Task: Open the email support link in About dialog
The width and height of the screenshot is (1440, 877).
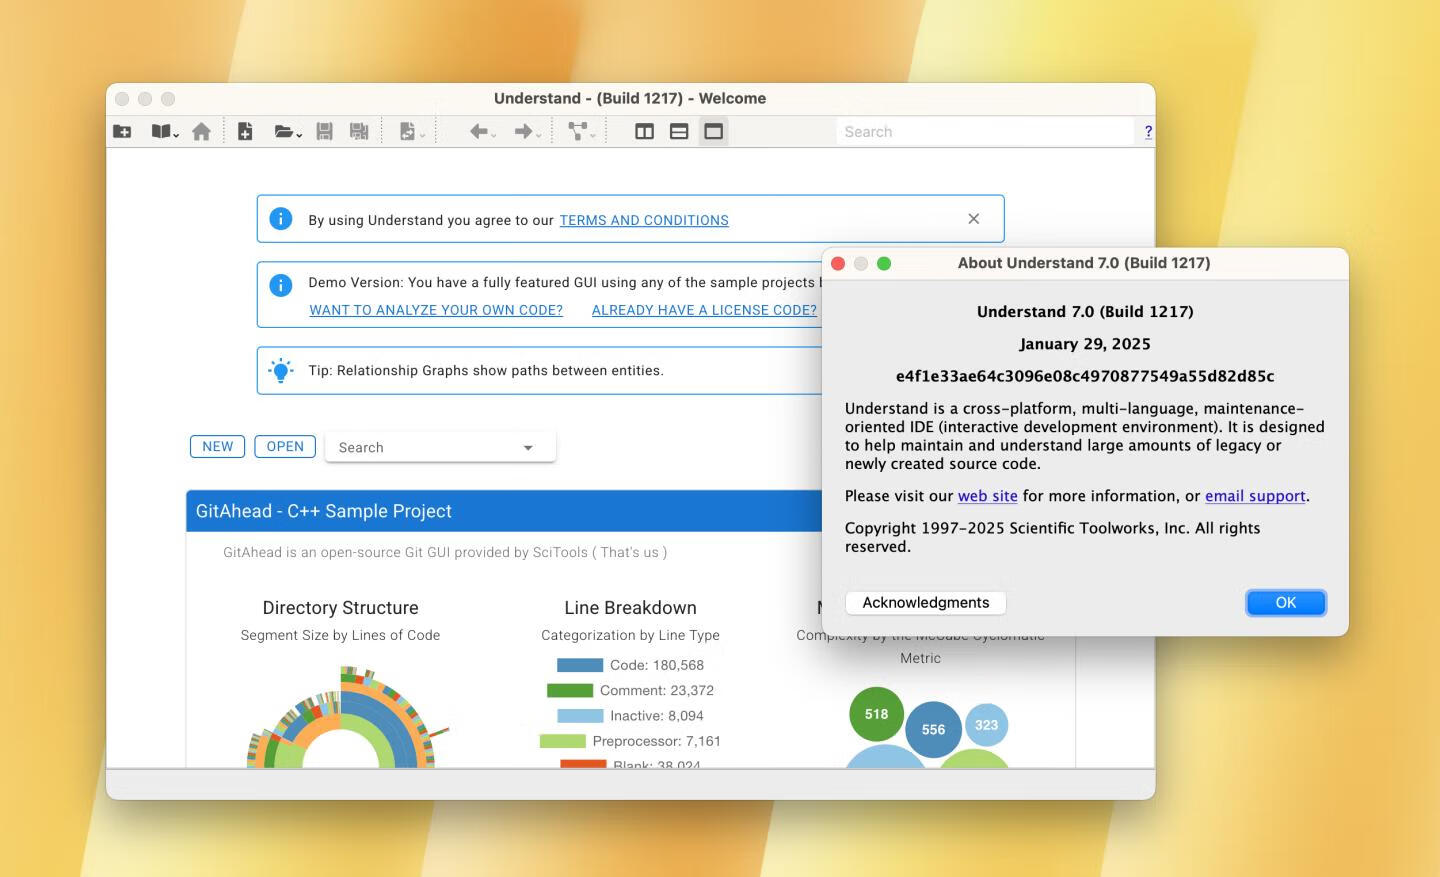Action: (x=1255, y=496)
